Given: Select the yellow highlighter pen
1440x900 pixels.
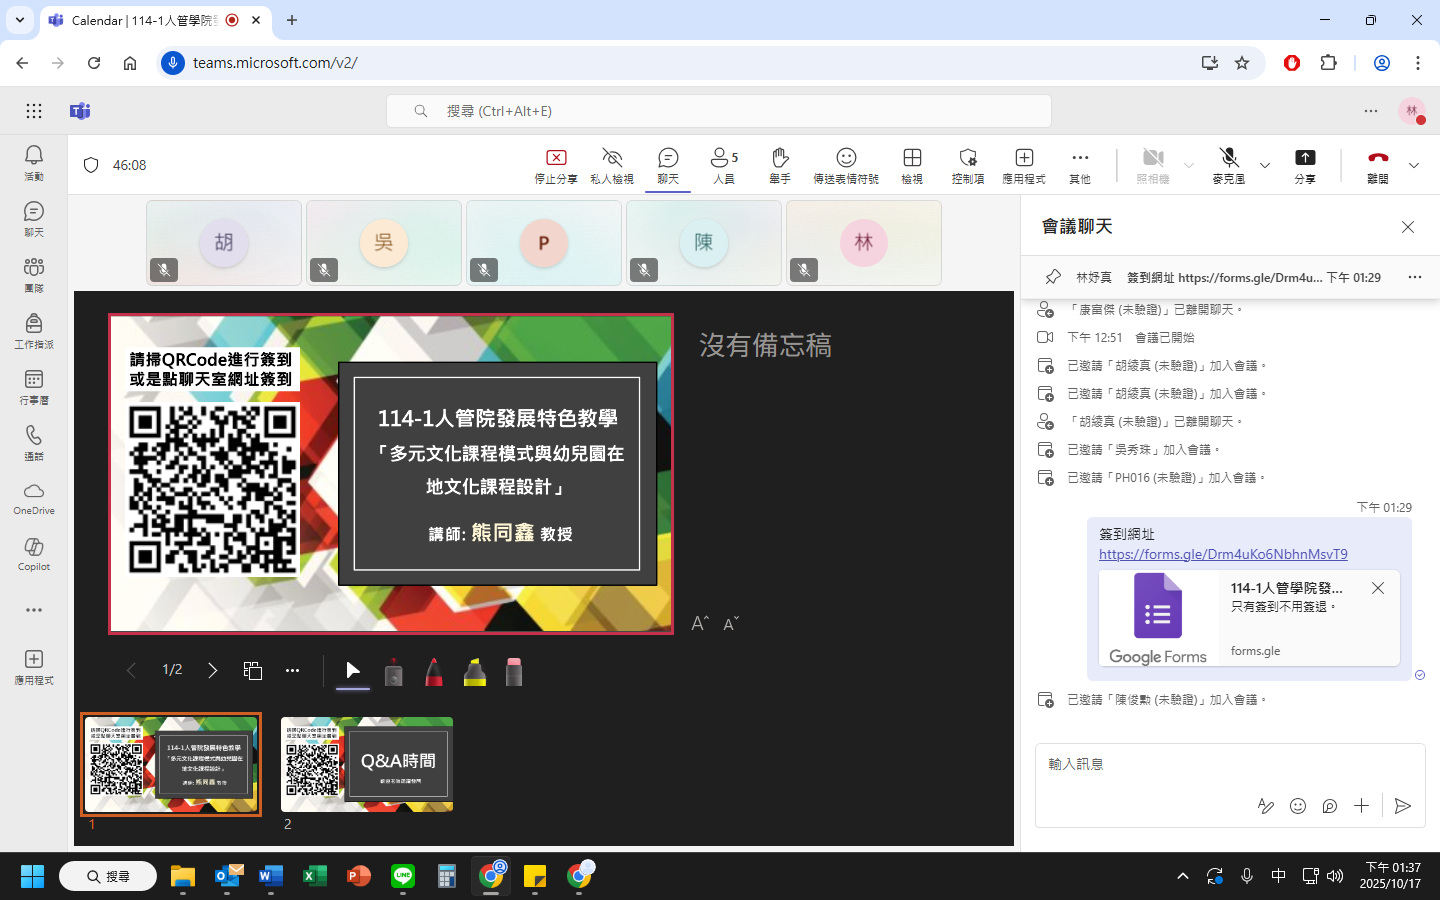Looking at the screenshot, I should tap(475, 672).
